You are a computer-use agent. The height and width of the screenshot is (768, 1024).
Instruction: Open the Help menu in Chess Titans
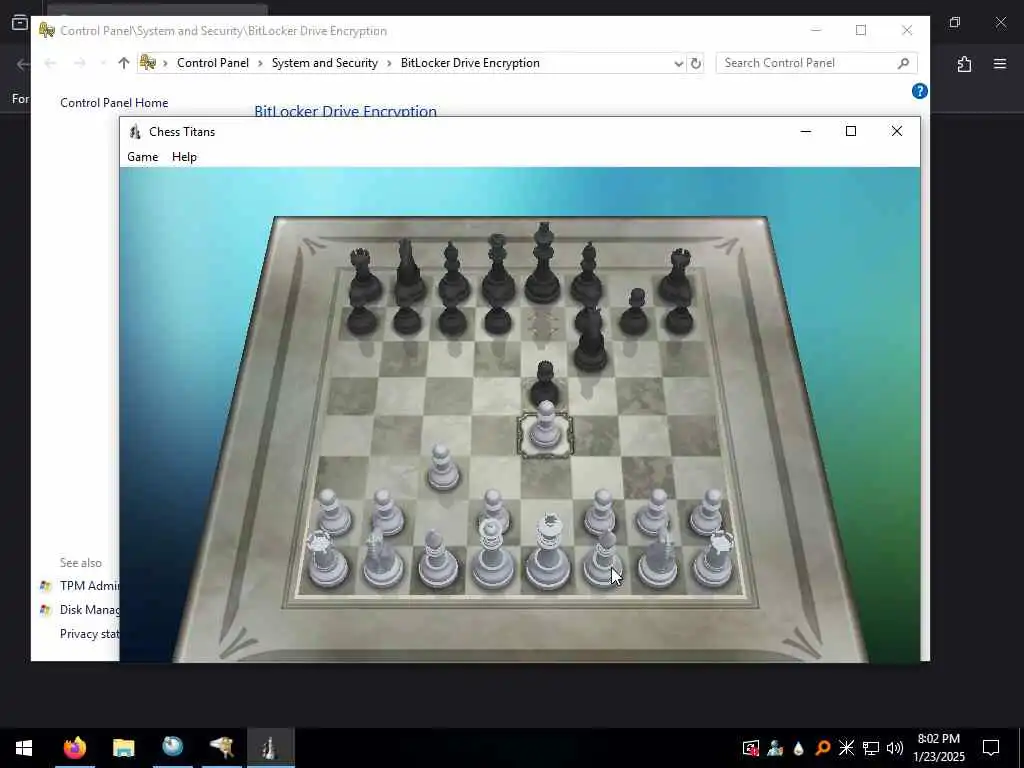point(184,157)
